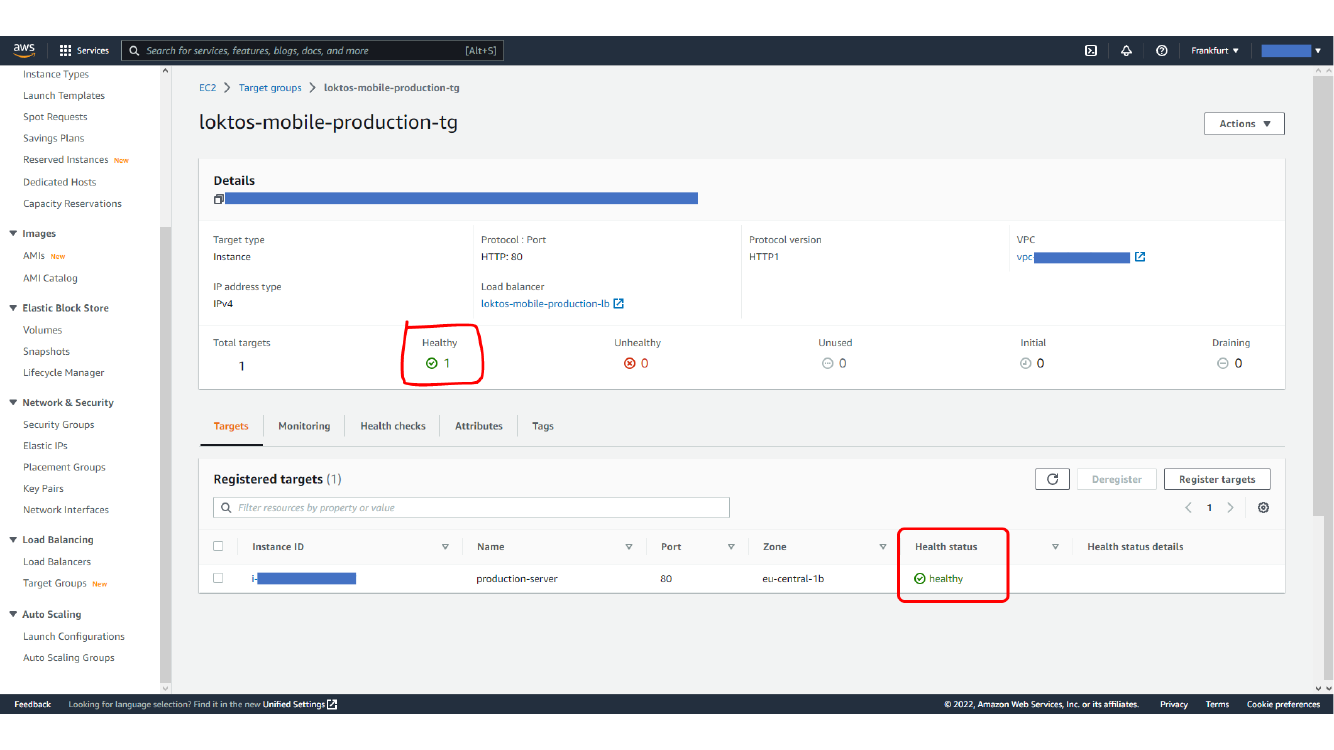The width and height of the screenshot is (1334, 750).
Task: Go to previous page of targets
Action: coord(1188,508)
